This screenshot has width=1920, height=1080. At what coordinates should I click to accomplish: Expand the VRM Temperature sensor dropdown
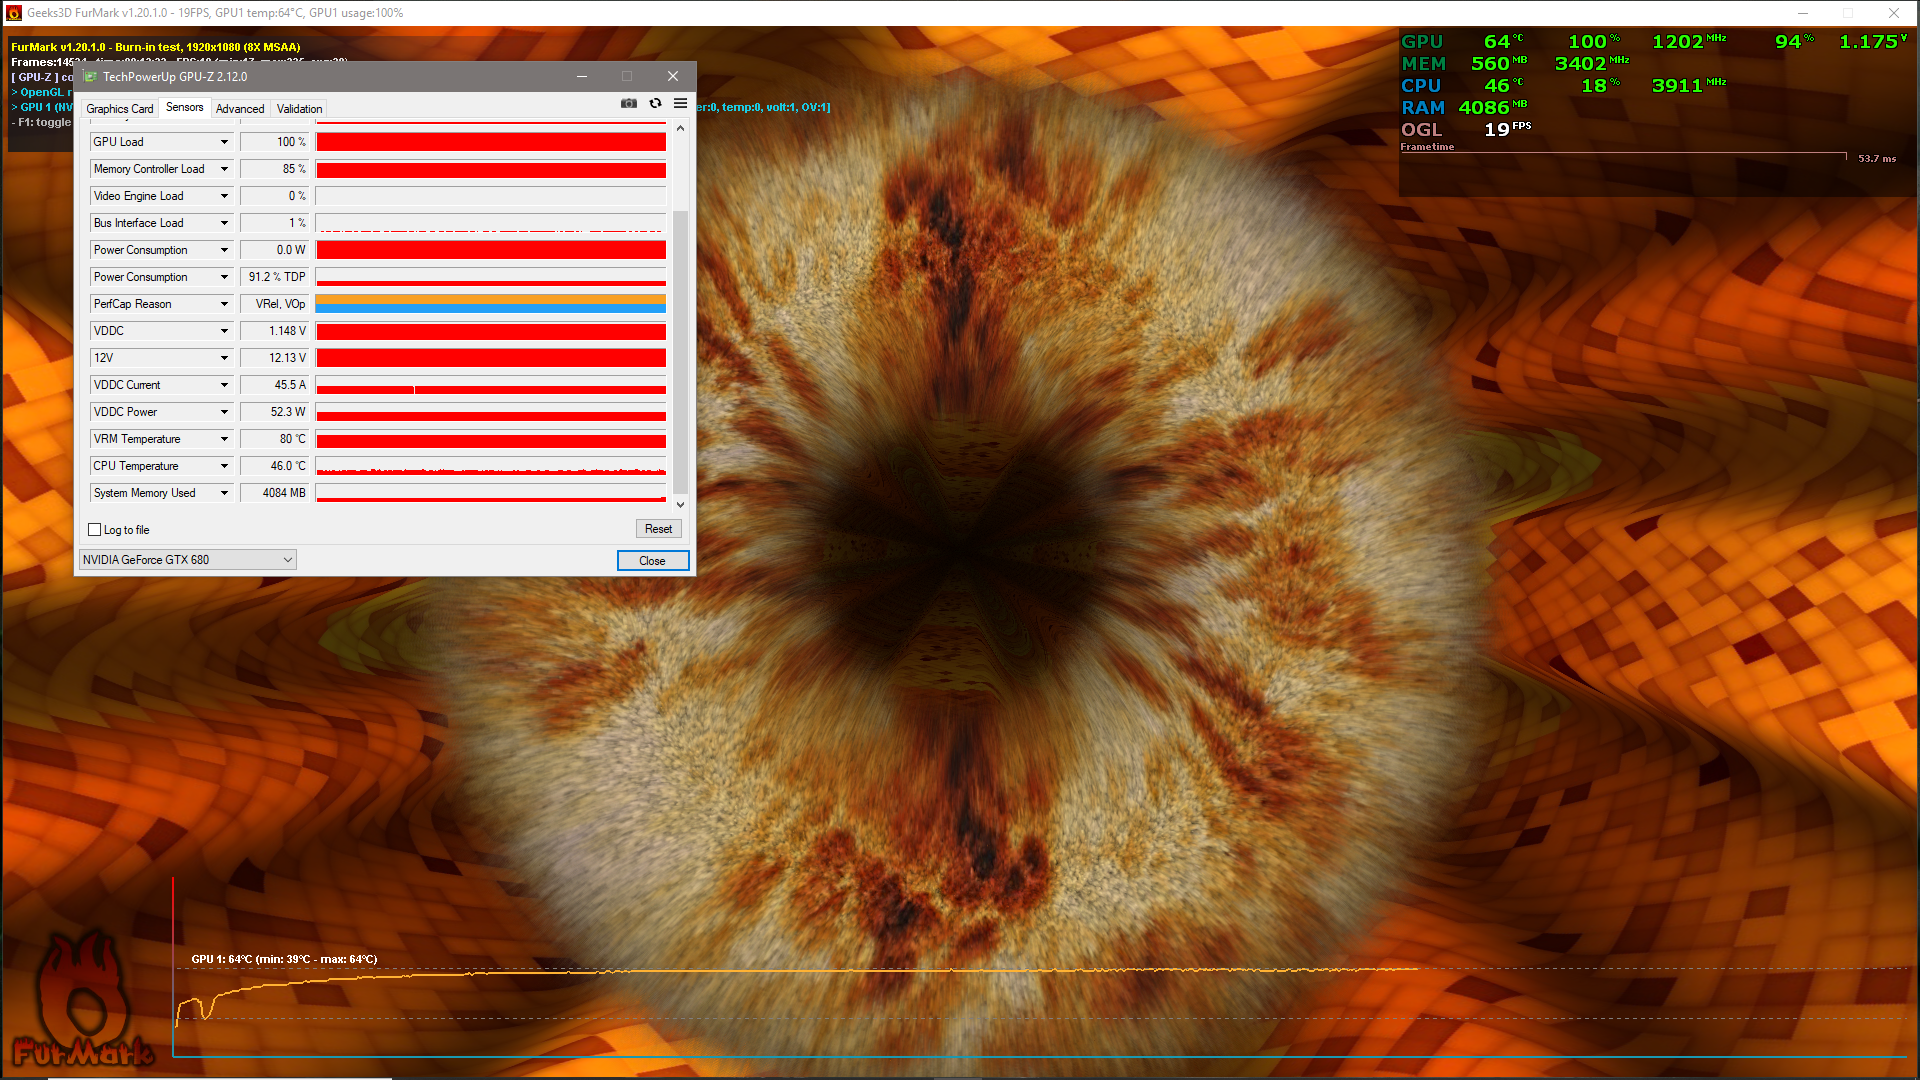coord(224,439)
